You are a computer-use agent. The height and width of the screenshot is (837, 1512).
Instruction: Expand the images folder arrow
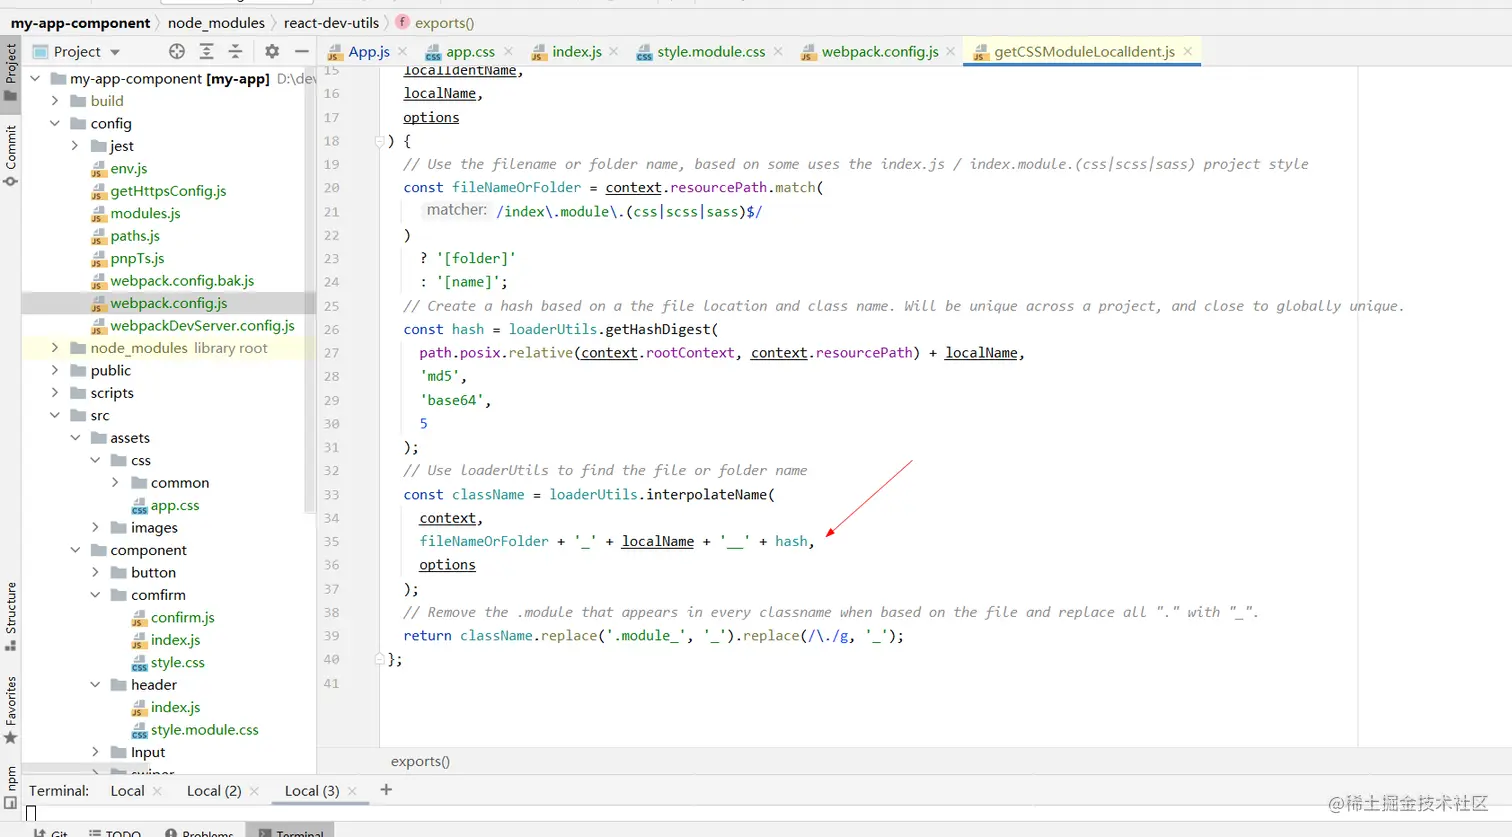pos(96,527)
